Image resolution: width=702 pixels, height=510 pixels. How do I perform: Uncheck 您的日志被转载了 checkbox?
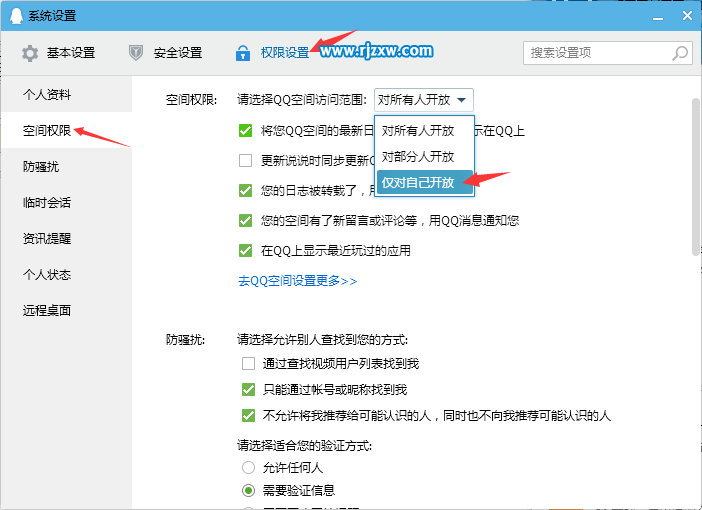(245, 190)
